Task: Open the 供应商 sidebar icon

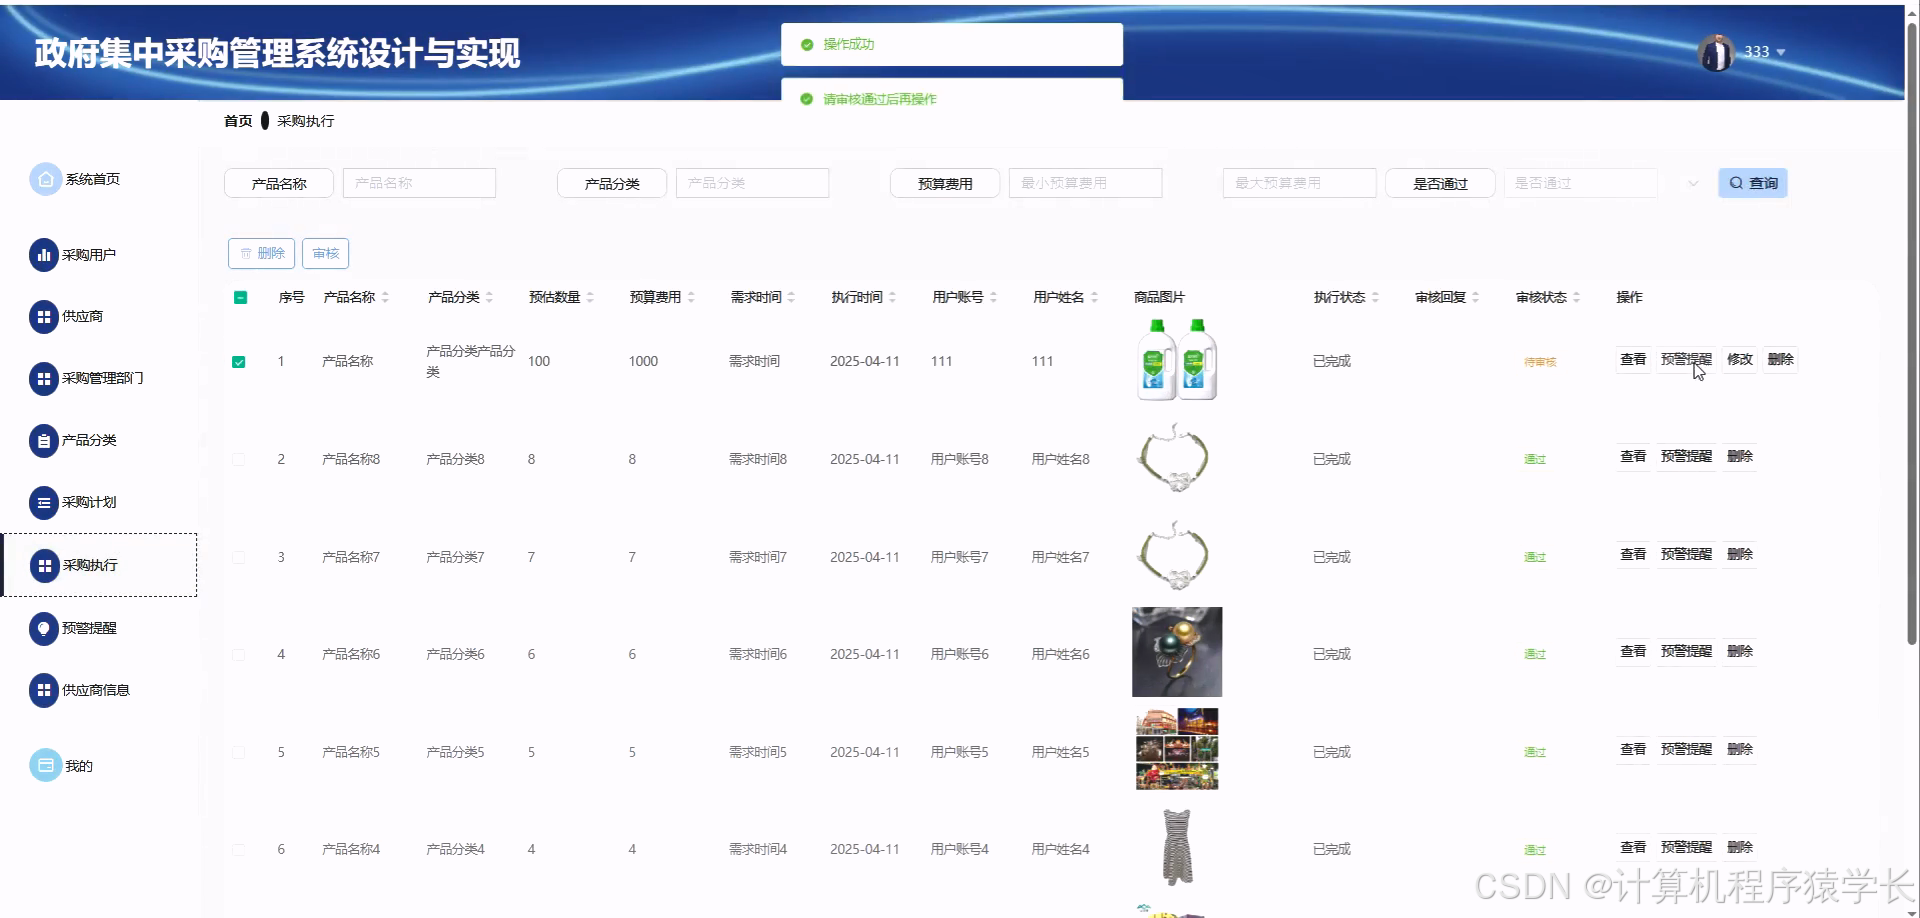Action: click(x=44, y=316)
